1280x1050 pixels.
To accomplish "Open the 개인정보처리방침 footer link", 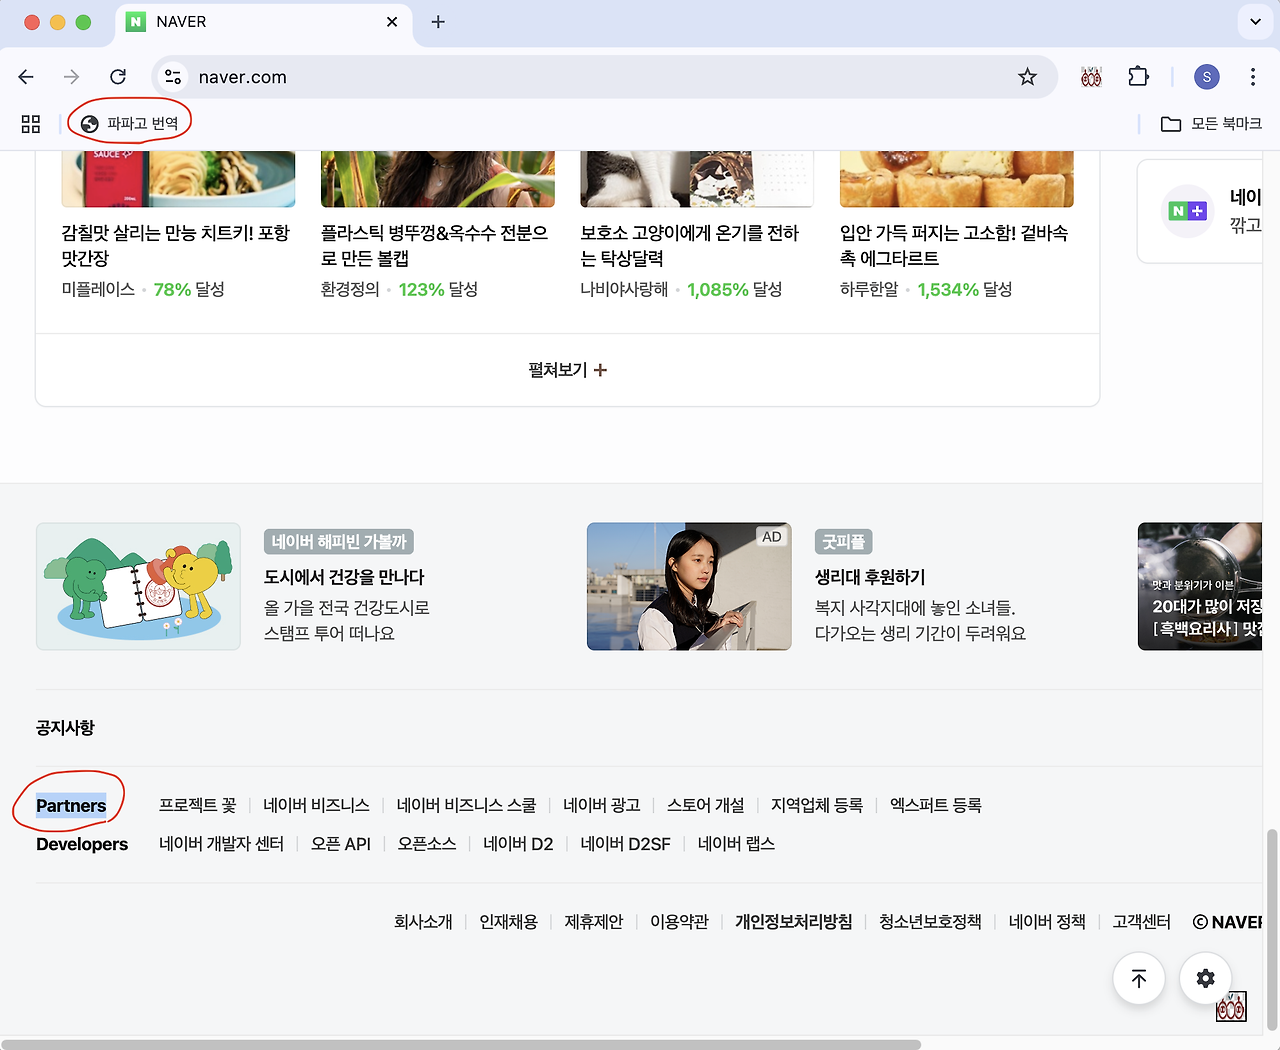I will click(793, 922).
